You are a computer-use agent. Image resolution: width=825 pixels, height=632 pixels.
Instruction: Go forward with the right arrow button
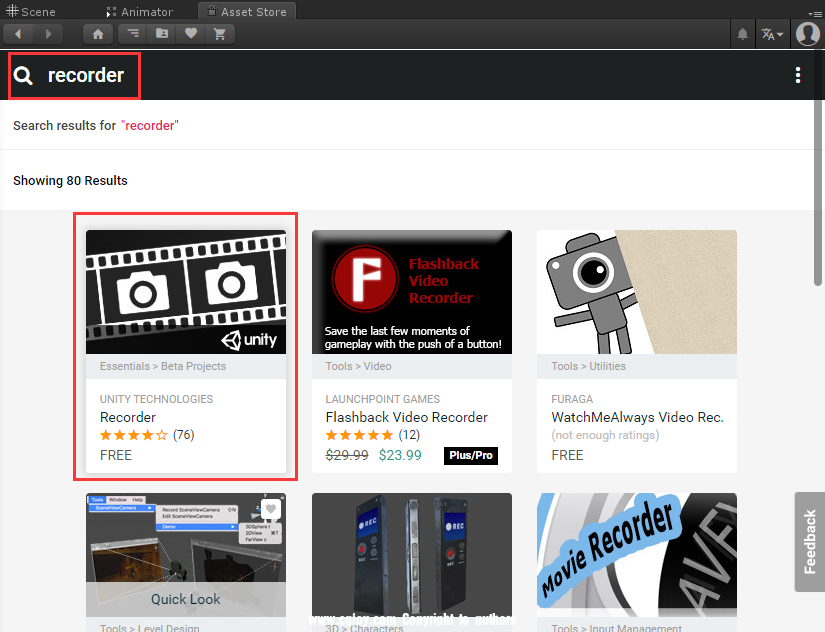(x=48, y=34)
